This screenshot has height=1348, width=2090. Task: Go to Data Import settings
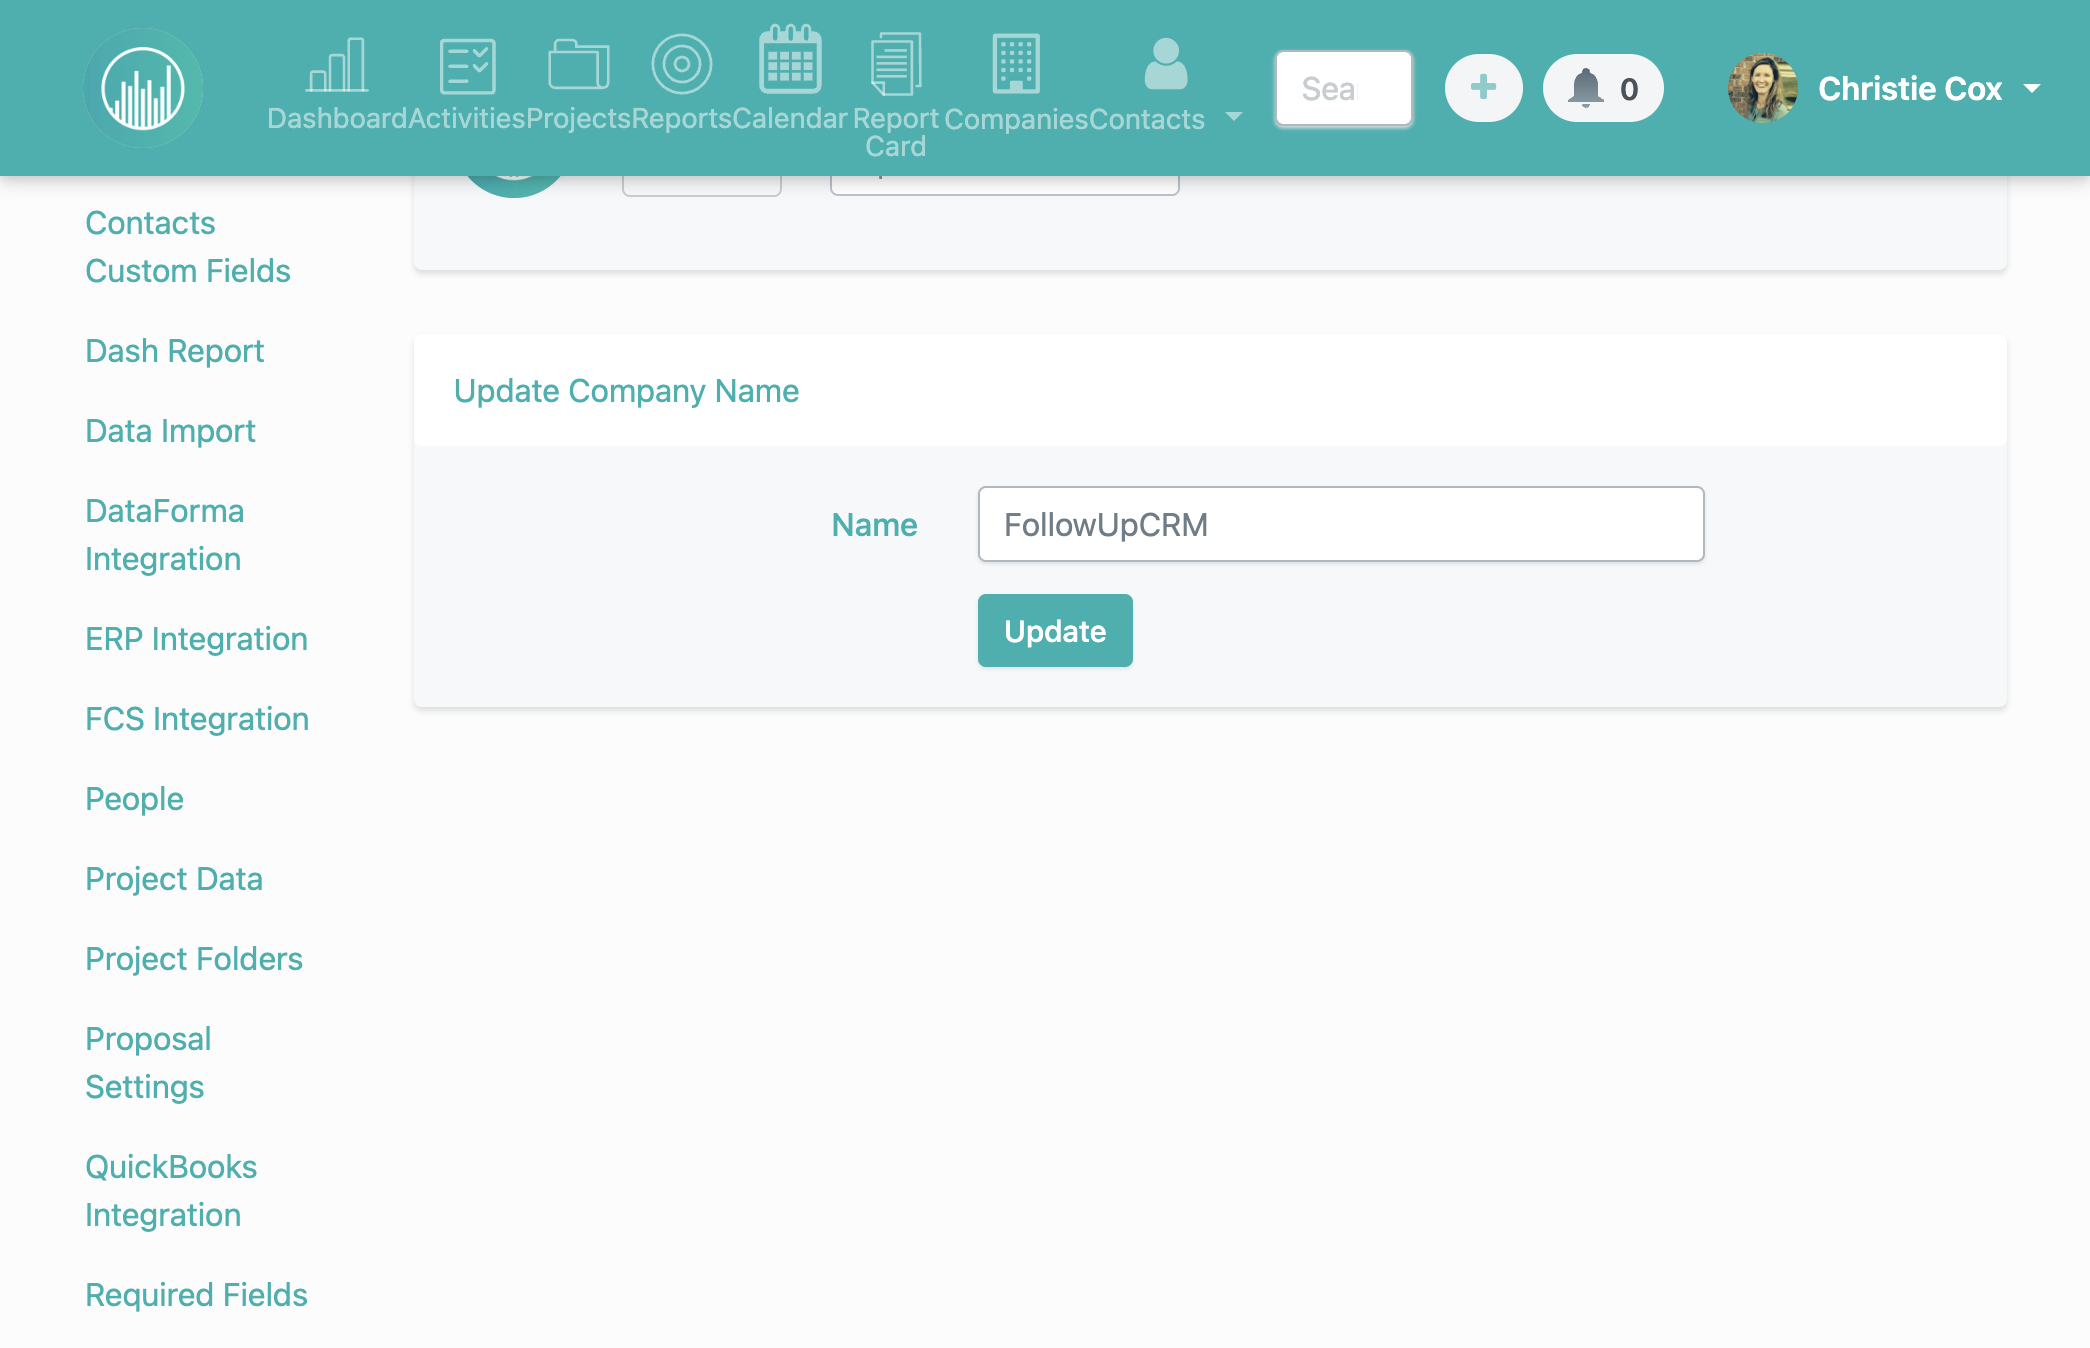click(170, 431)
